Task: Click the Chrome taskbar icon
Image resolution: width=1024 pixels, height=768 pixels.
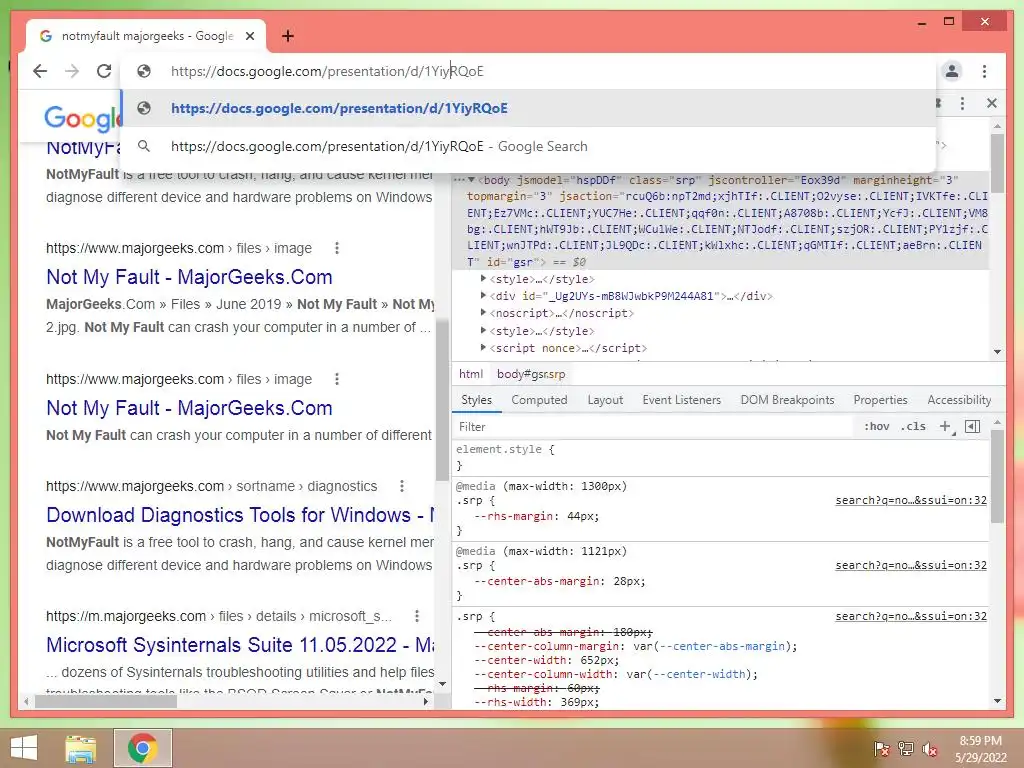Action: 142,748
